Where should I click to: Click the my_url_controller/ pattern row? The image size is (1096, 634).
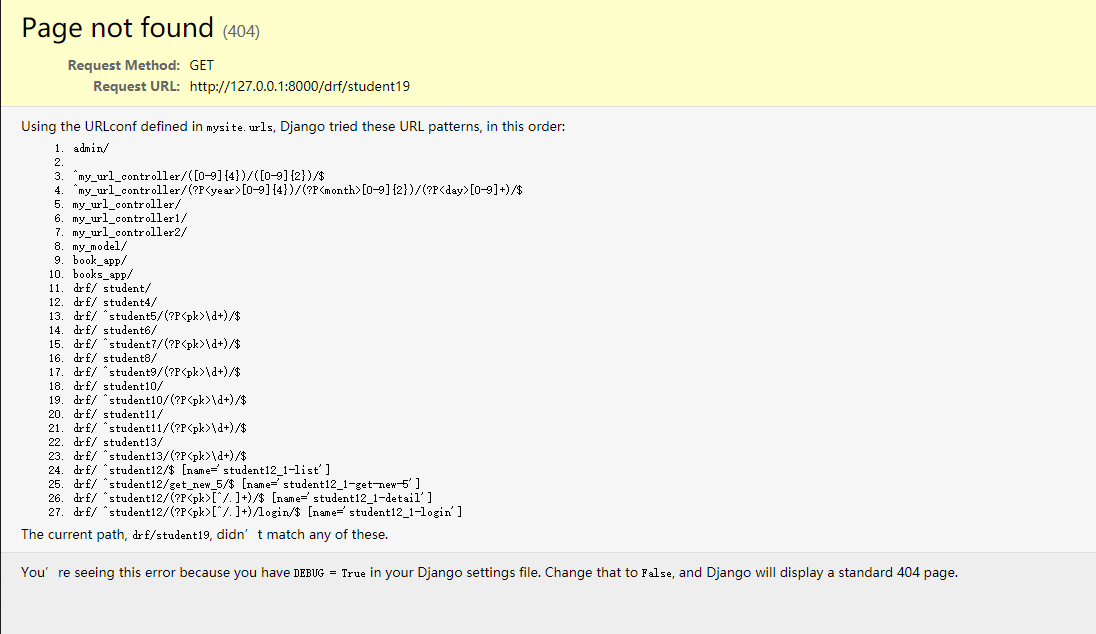[127, 204]
